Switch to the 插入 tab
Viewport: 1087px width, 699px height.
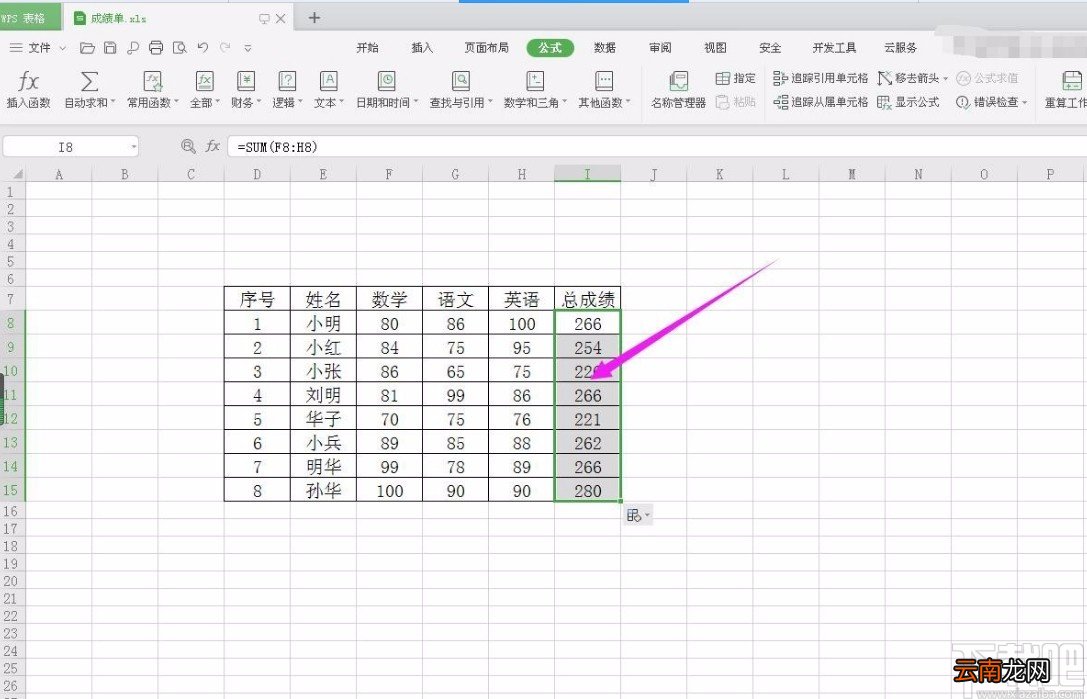coord(422,47)
